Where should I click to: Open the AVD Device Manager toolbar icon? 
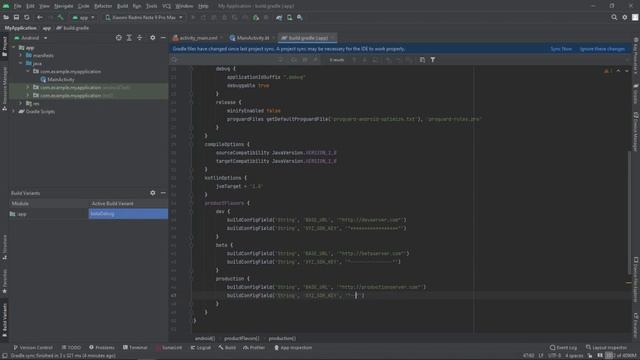click(289, 18)
